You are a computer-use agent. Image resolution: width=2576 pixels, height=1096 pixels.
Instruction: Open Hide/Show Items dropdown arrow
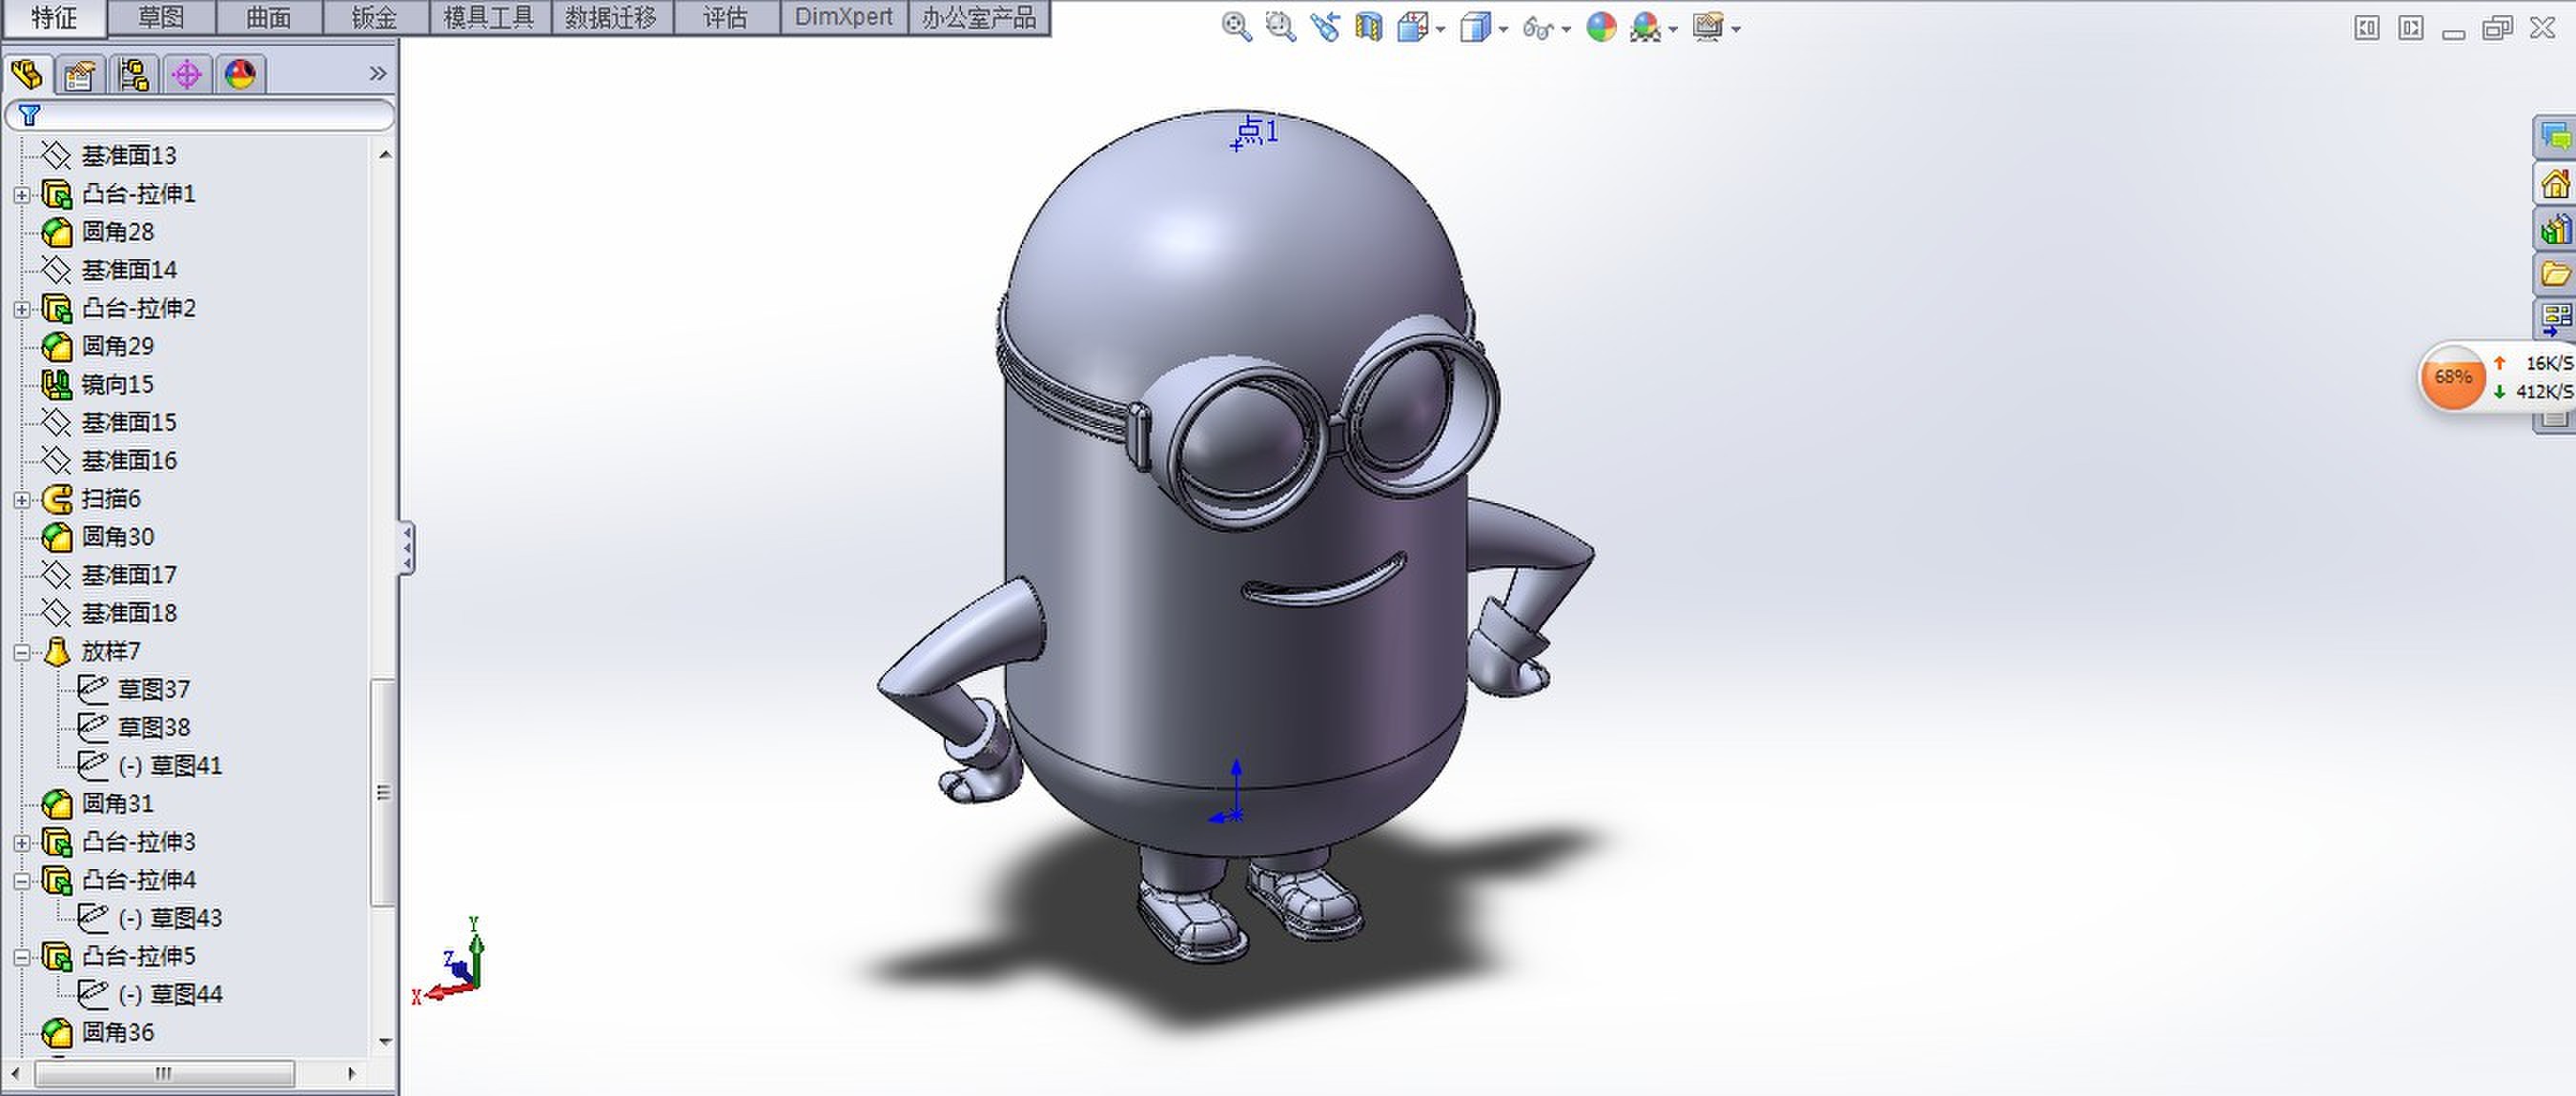click(x=1566, y=30)
